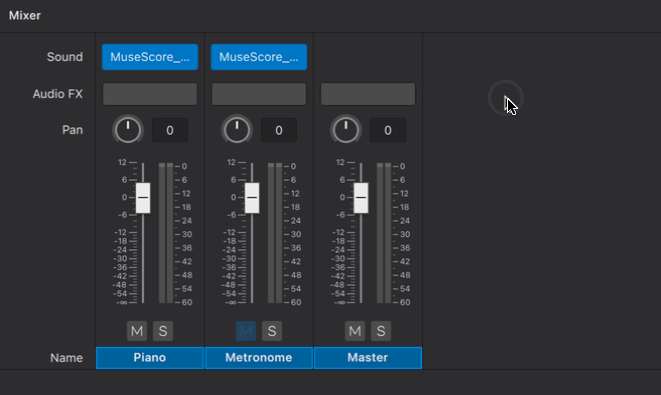The image size is (661, 395).
Task: Click the Piano pan knob
Action: pyautogui.click(x=128, y=130)
